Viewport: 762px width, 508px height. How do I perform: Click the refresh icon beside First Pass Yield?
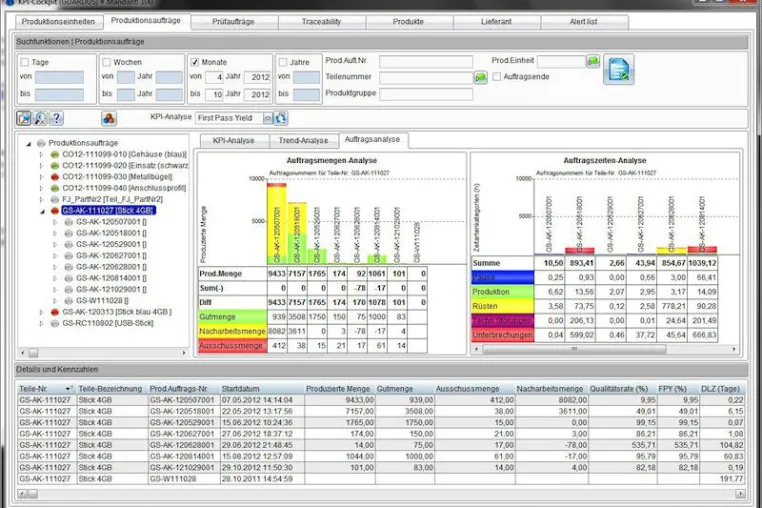(x=281, y=118)
